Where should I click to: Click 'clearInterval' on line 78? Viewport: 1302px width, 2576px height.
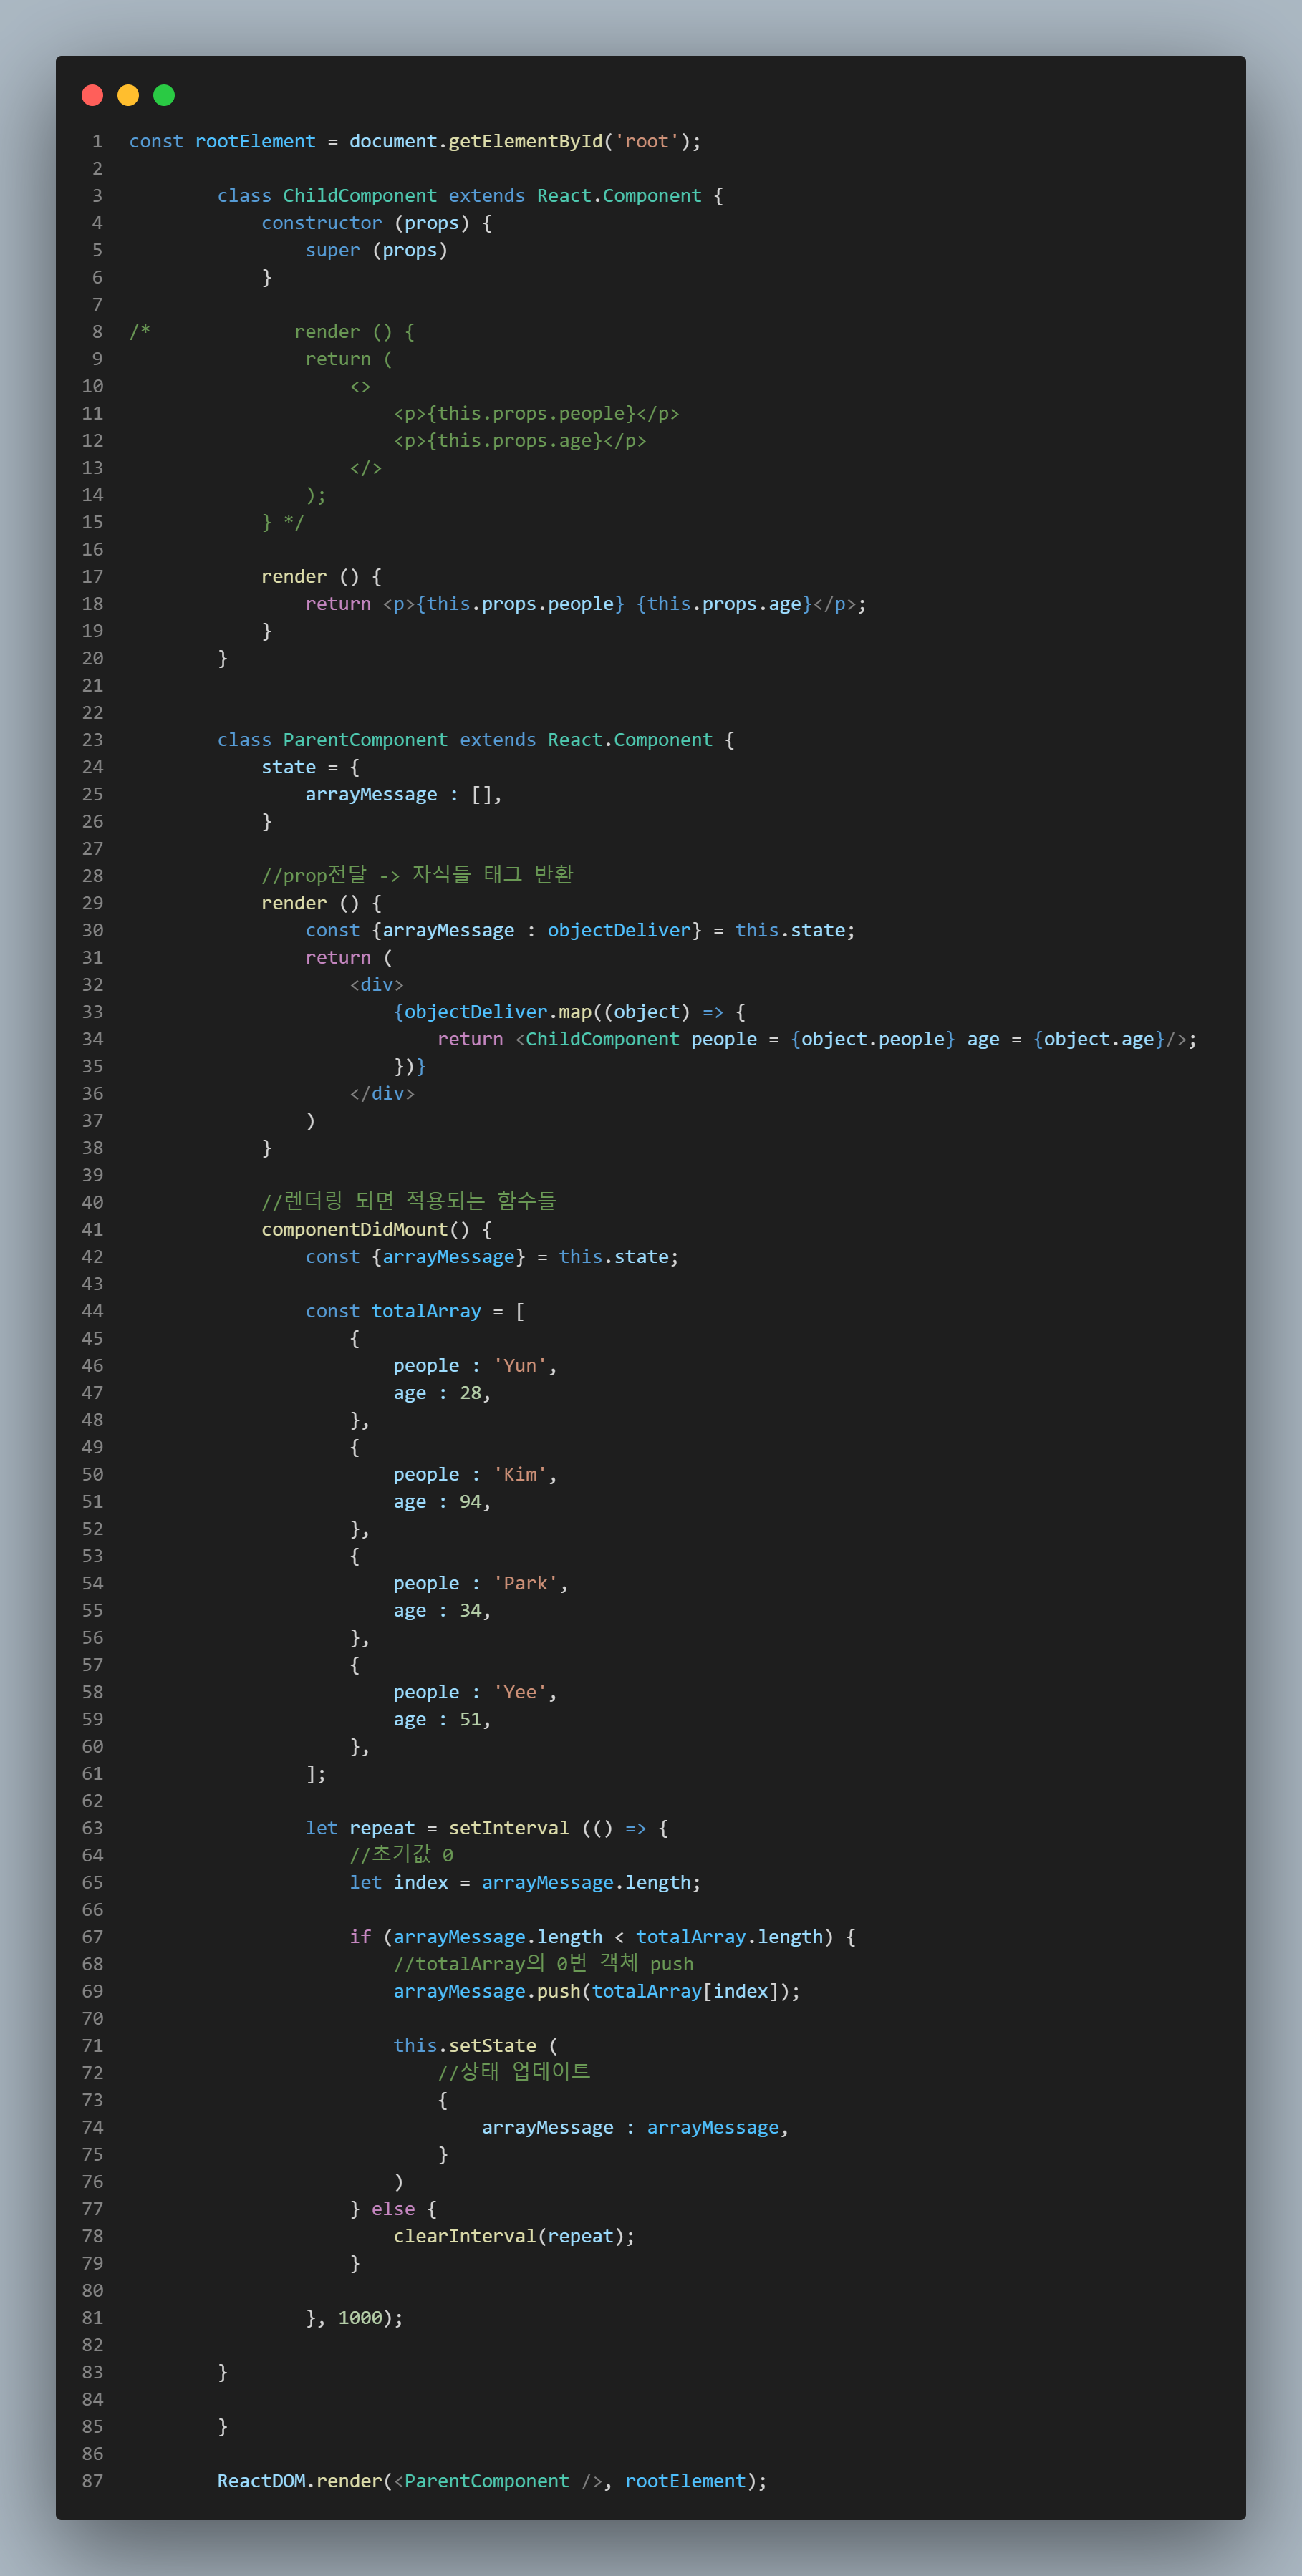tap(465, 2236)
